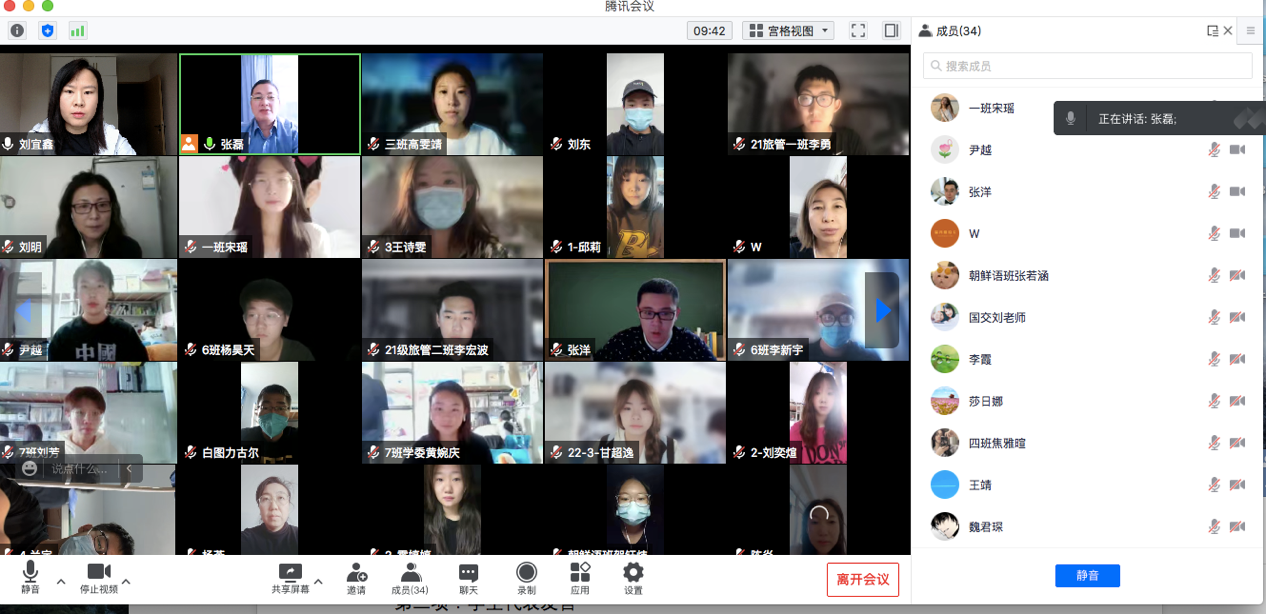Expand the options arrow beside 共享屏幕
This screenshot has width=1266, height=614.
point(318,581)
